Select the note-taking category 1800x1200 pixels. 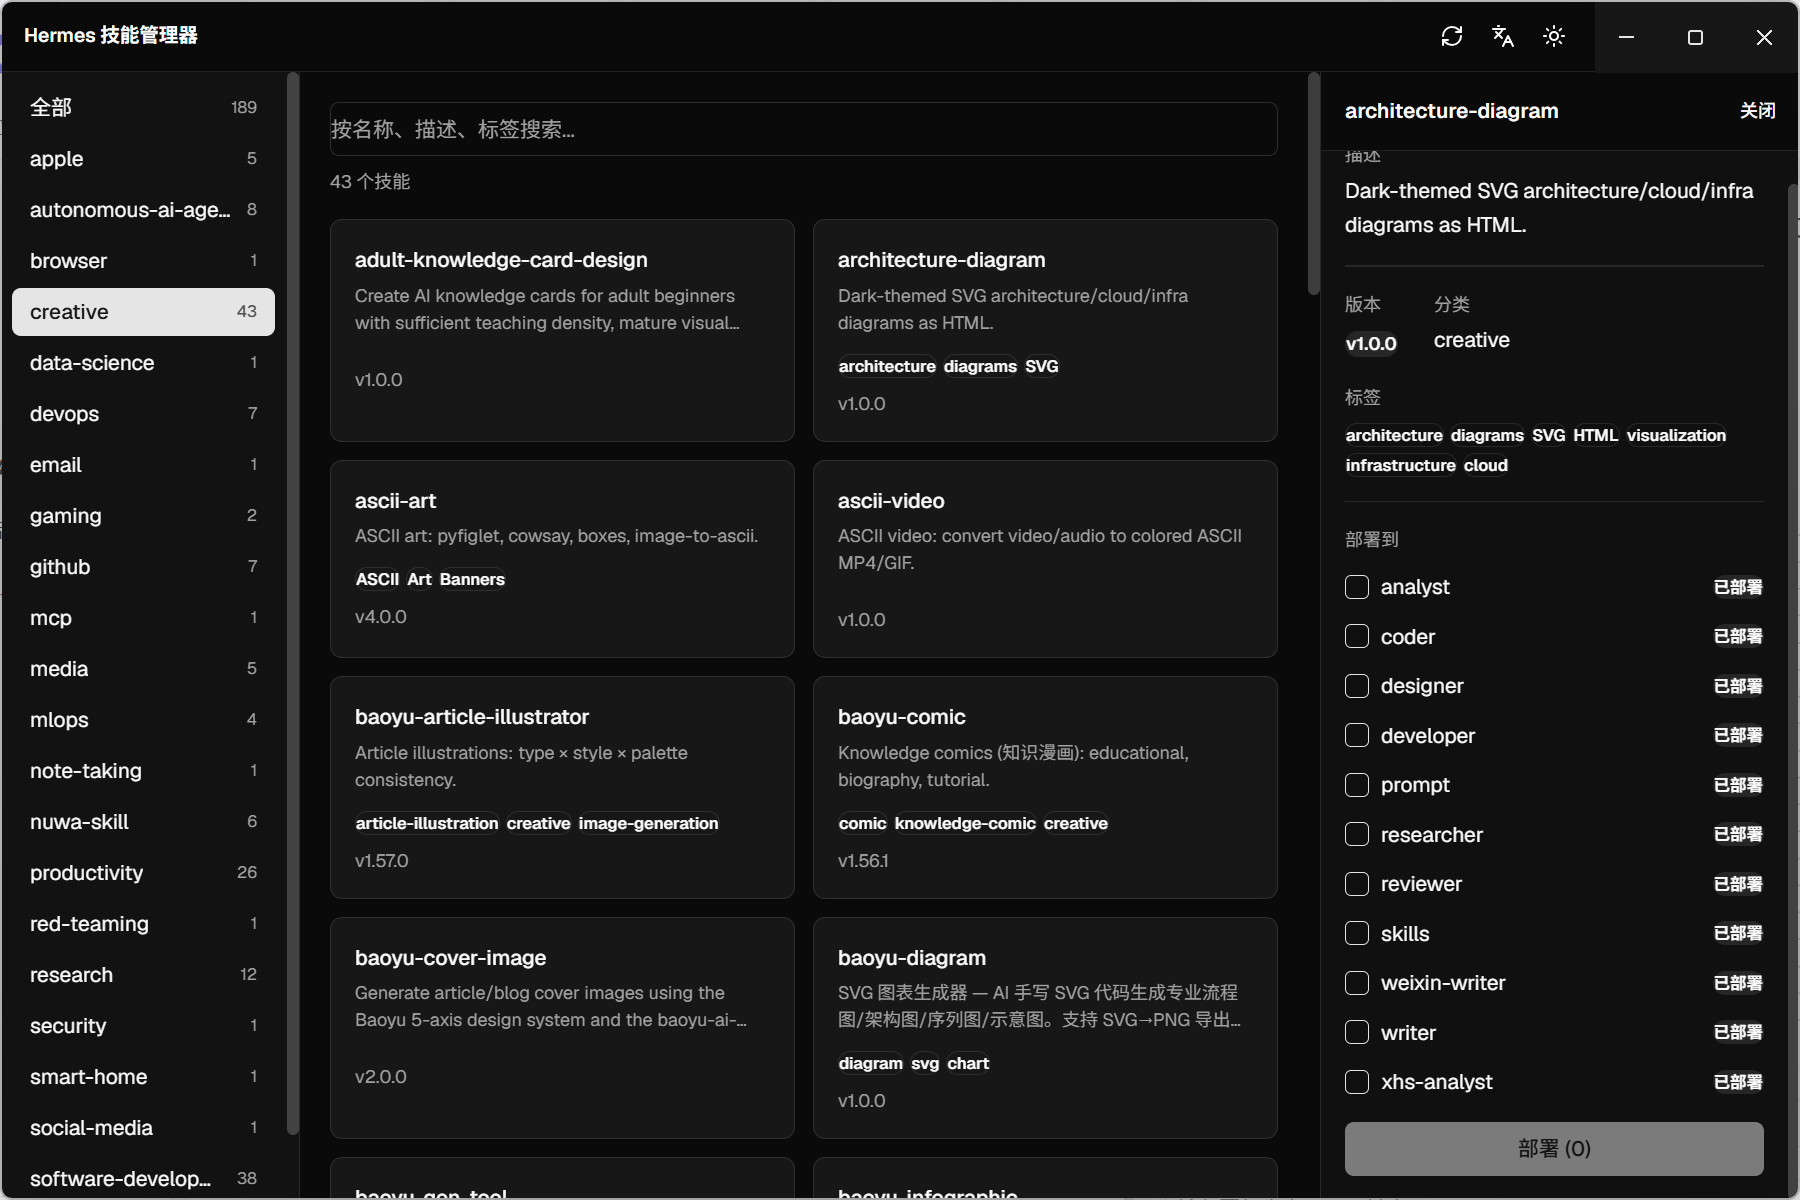[143, 771]
